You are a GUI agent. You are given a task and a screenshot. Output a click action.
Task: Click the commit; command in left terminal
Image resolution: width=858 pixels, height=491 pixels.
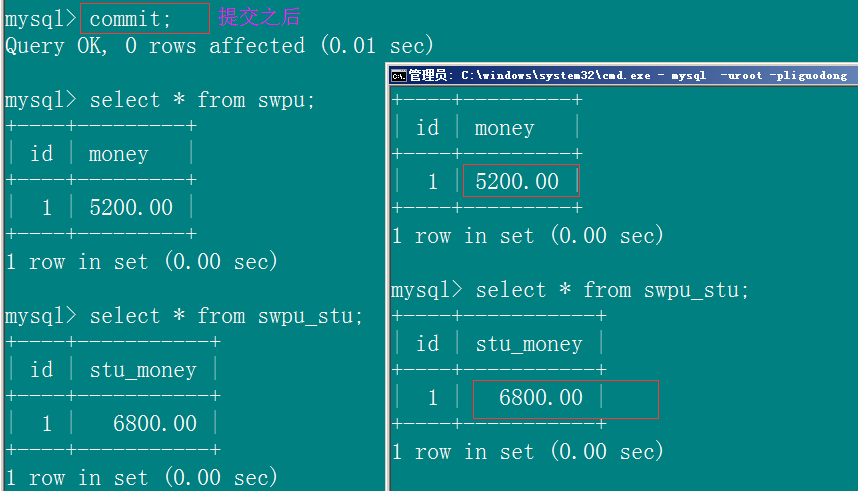(131, 19)
